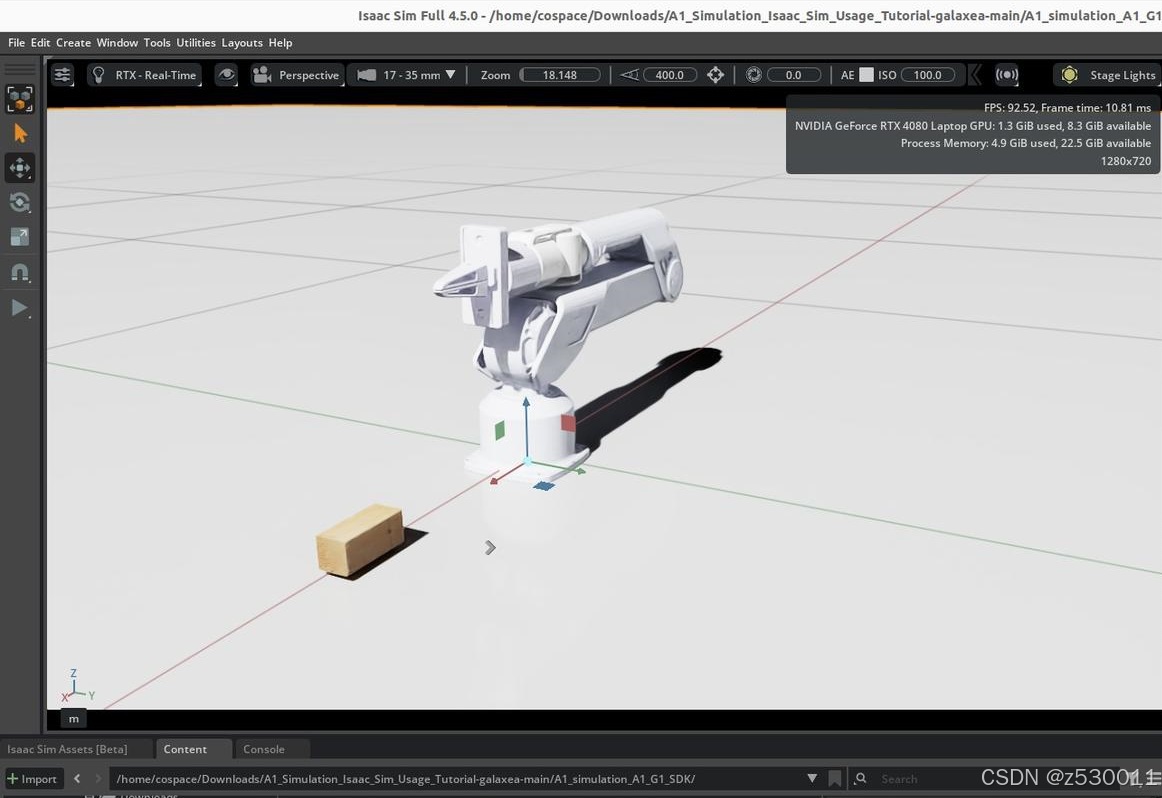This screenshot has height=798, width=1162.
Task: Click the focus distance field 400.0
Action: coord(669,75)
